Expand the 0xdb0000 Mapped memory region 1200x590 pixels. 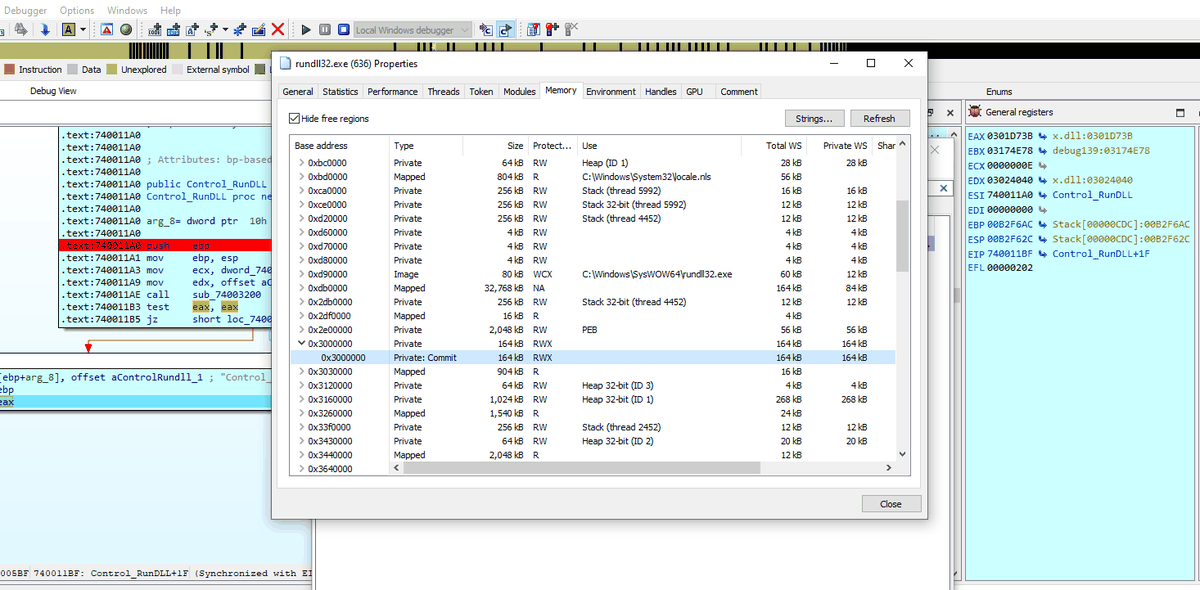point(301,288)
